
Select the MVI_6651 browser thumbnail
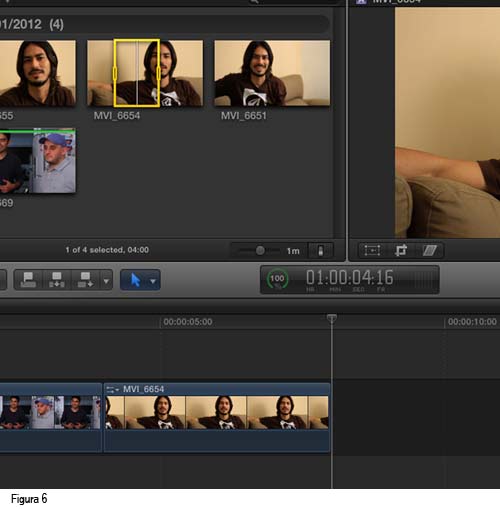[272, 73]
